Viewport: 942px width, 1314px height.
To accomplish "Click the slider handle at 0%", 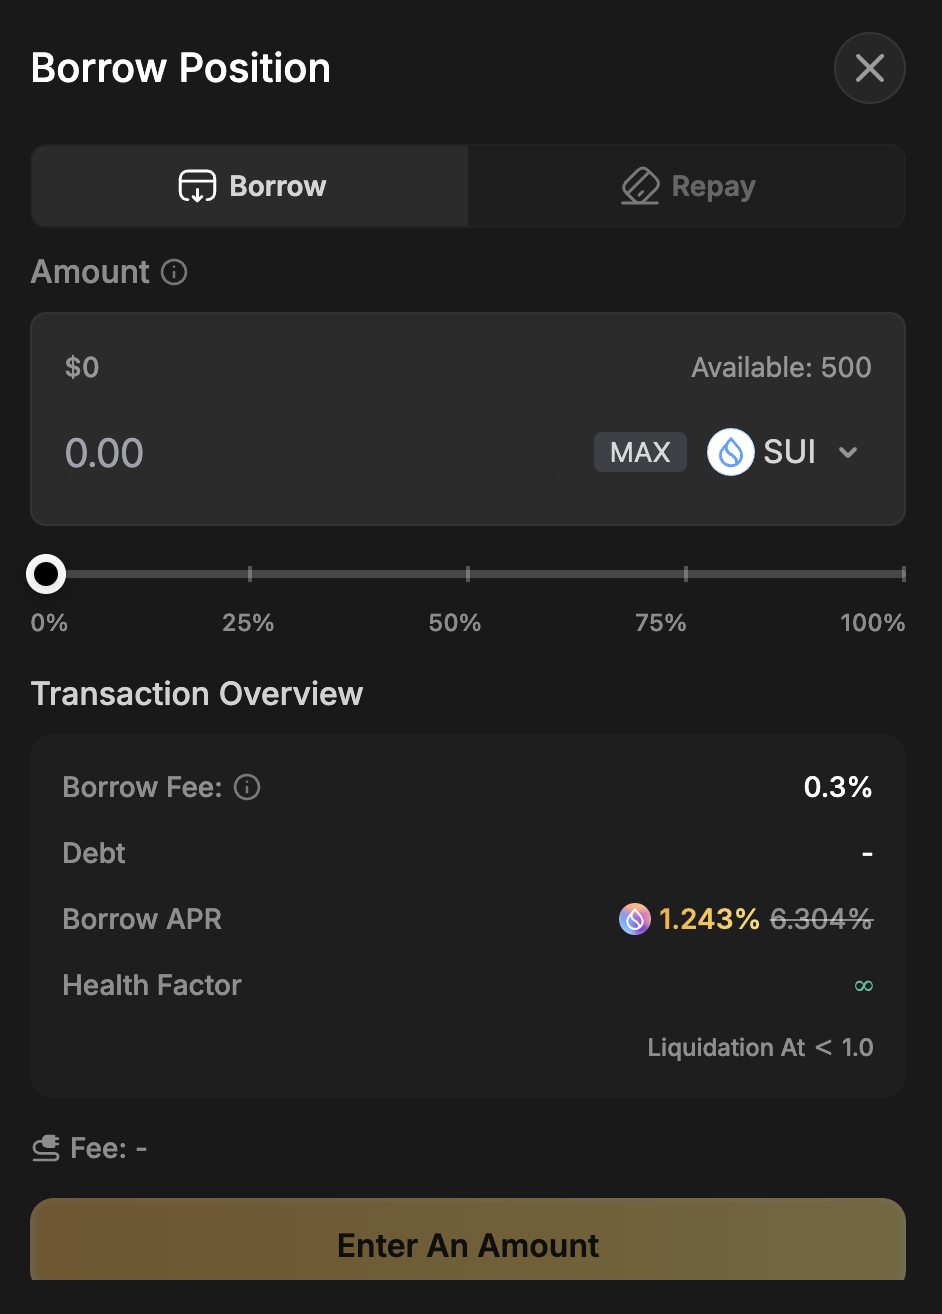I will click(46, 574).
